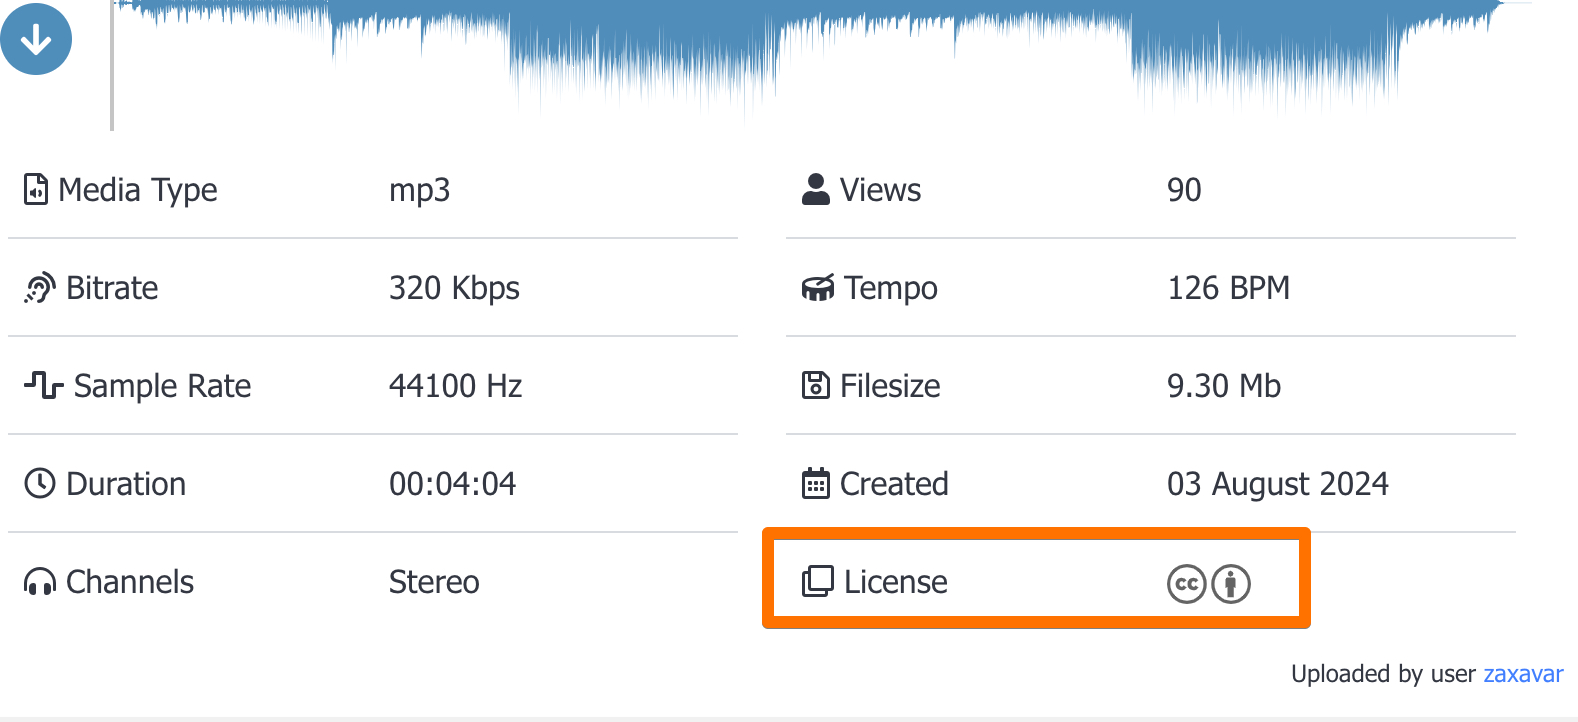1578x722 pixels.
Task: Click the Created calendar icon
Action: click(816, 483)
